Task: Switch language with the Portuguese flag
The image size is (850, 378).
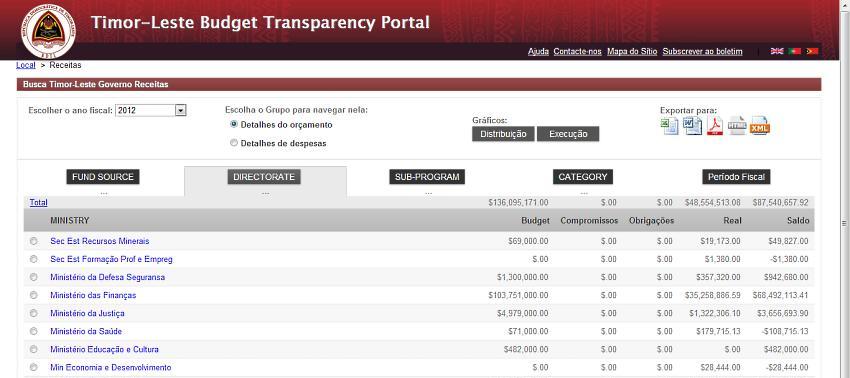Action: click(x=795, y=51)
